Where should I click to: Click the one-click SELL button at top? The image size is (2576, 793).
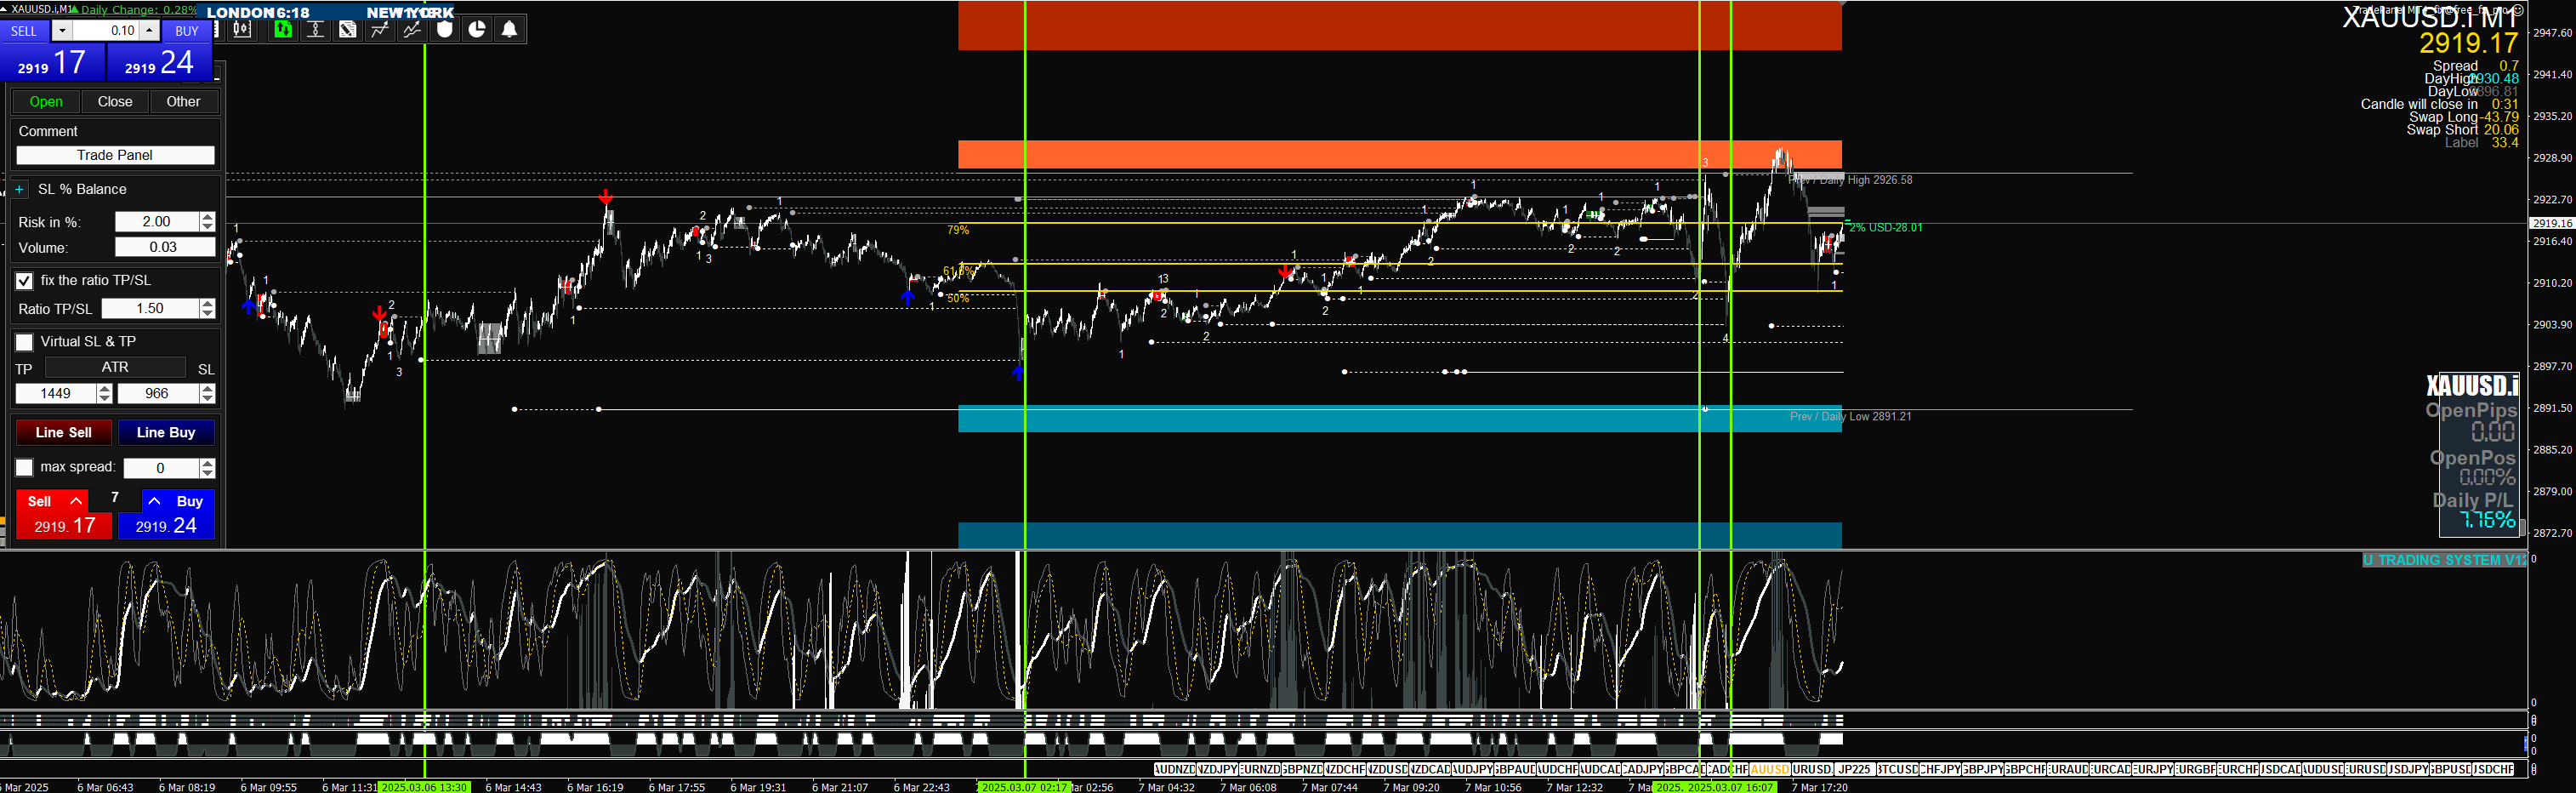(24, 31)
